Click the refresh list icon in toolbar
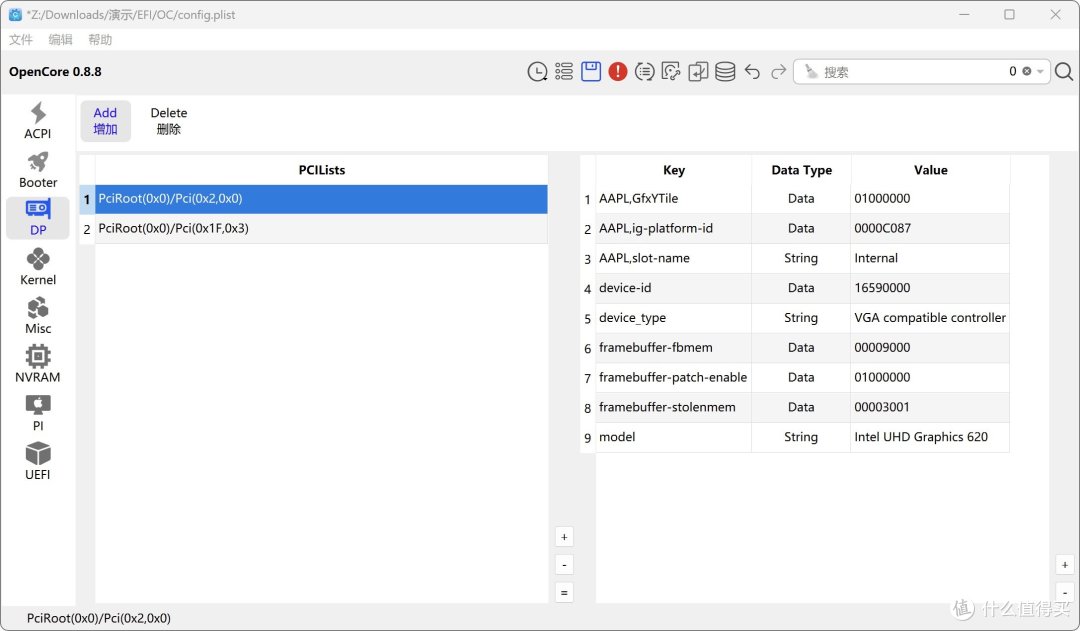1080x631 pixels. [x=645, y=72]
